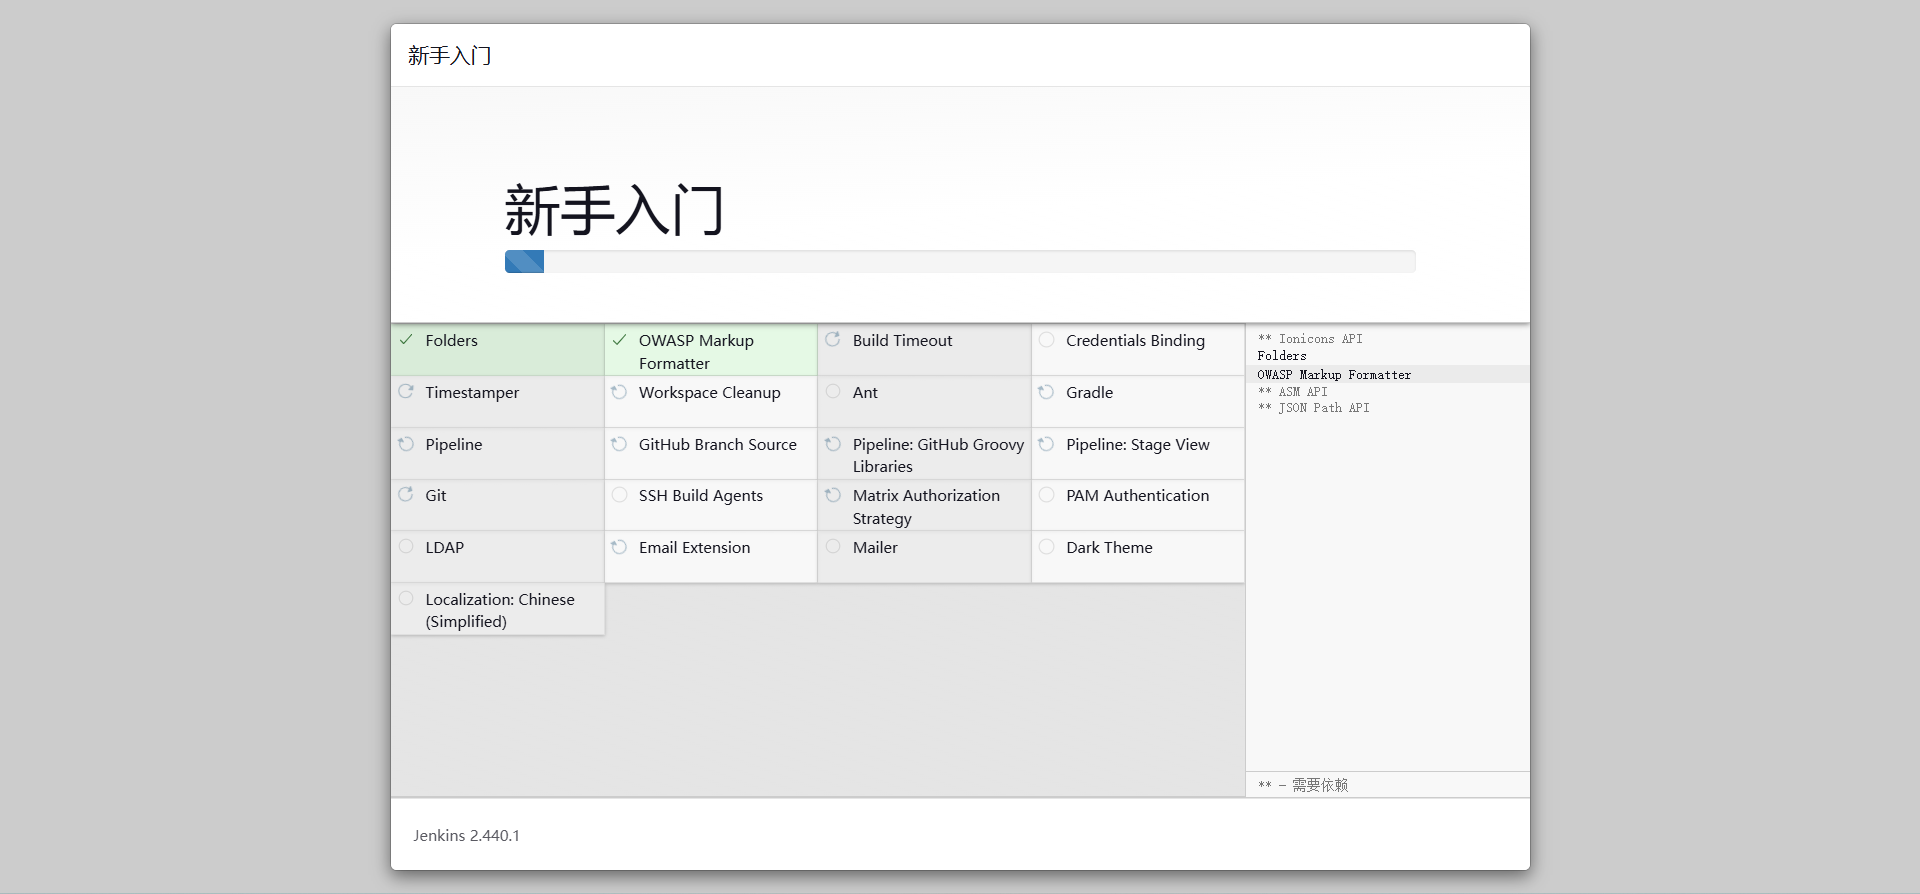
Task: Select the OWASP Markup Formatter plugin label
Action: tap(696, 352)
